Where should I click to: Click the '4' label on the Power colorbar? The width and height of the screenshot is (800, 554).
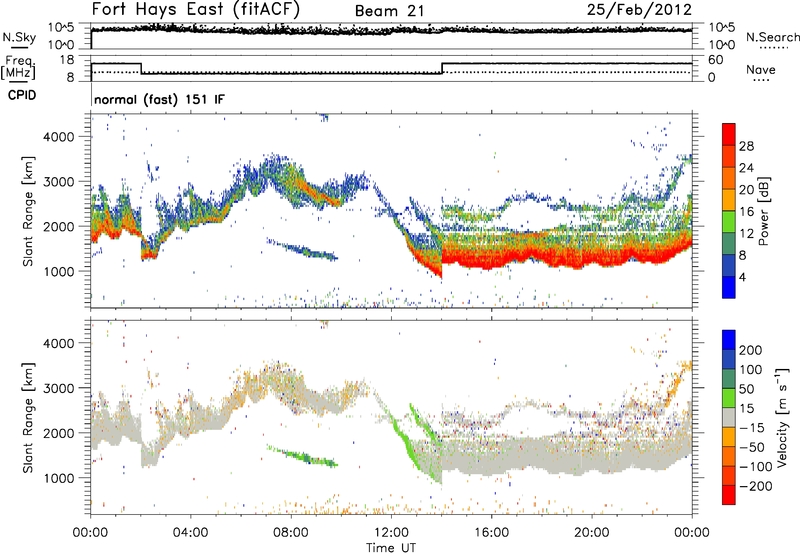[x=743, y=277]
